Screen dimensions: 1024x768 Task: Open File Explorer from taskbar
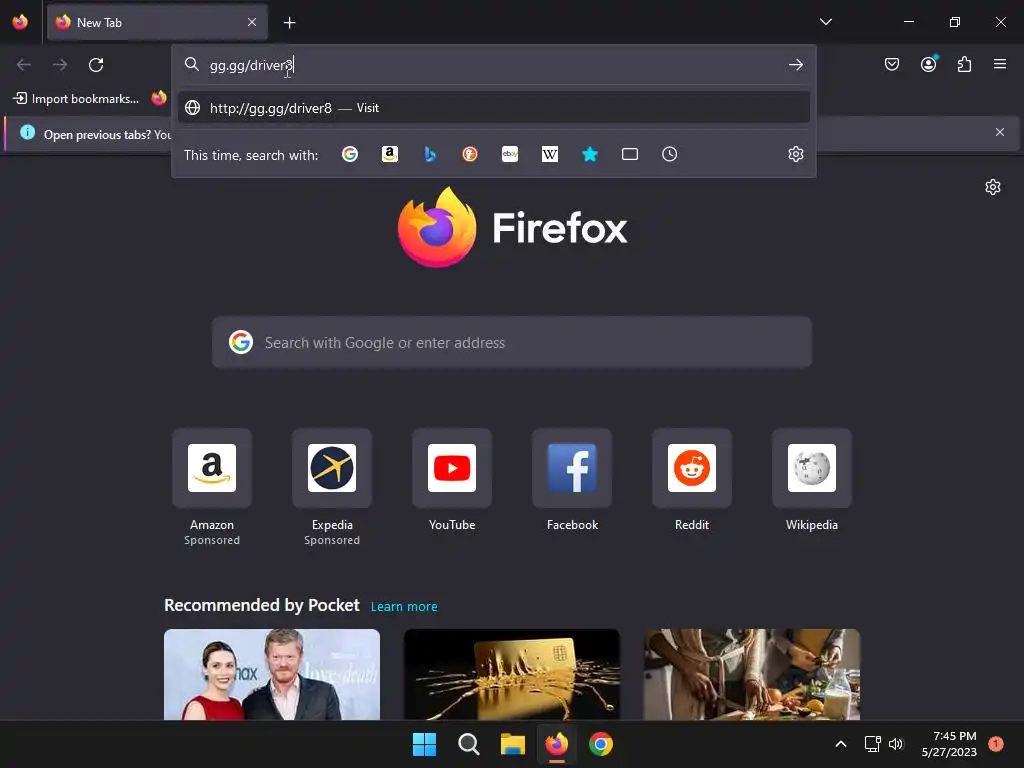click(513, 744)
